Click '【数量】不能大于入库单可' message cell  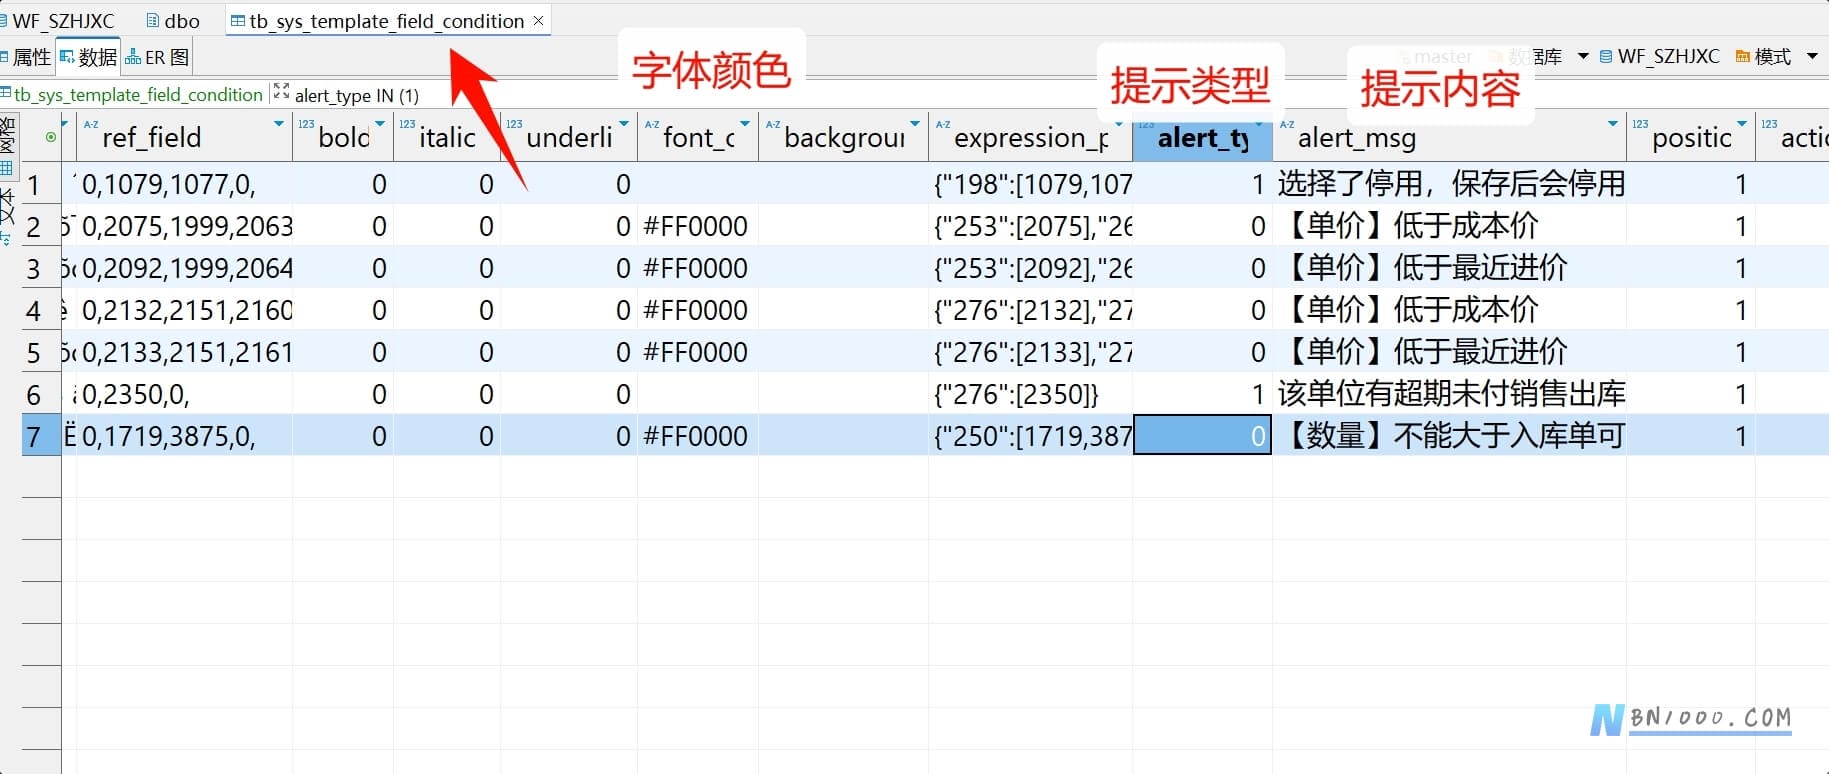tap(1451, 436)
